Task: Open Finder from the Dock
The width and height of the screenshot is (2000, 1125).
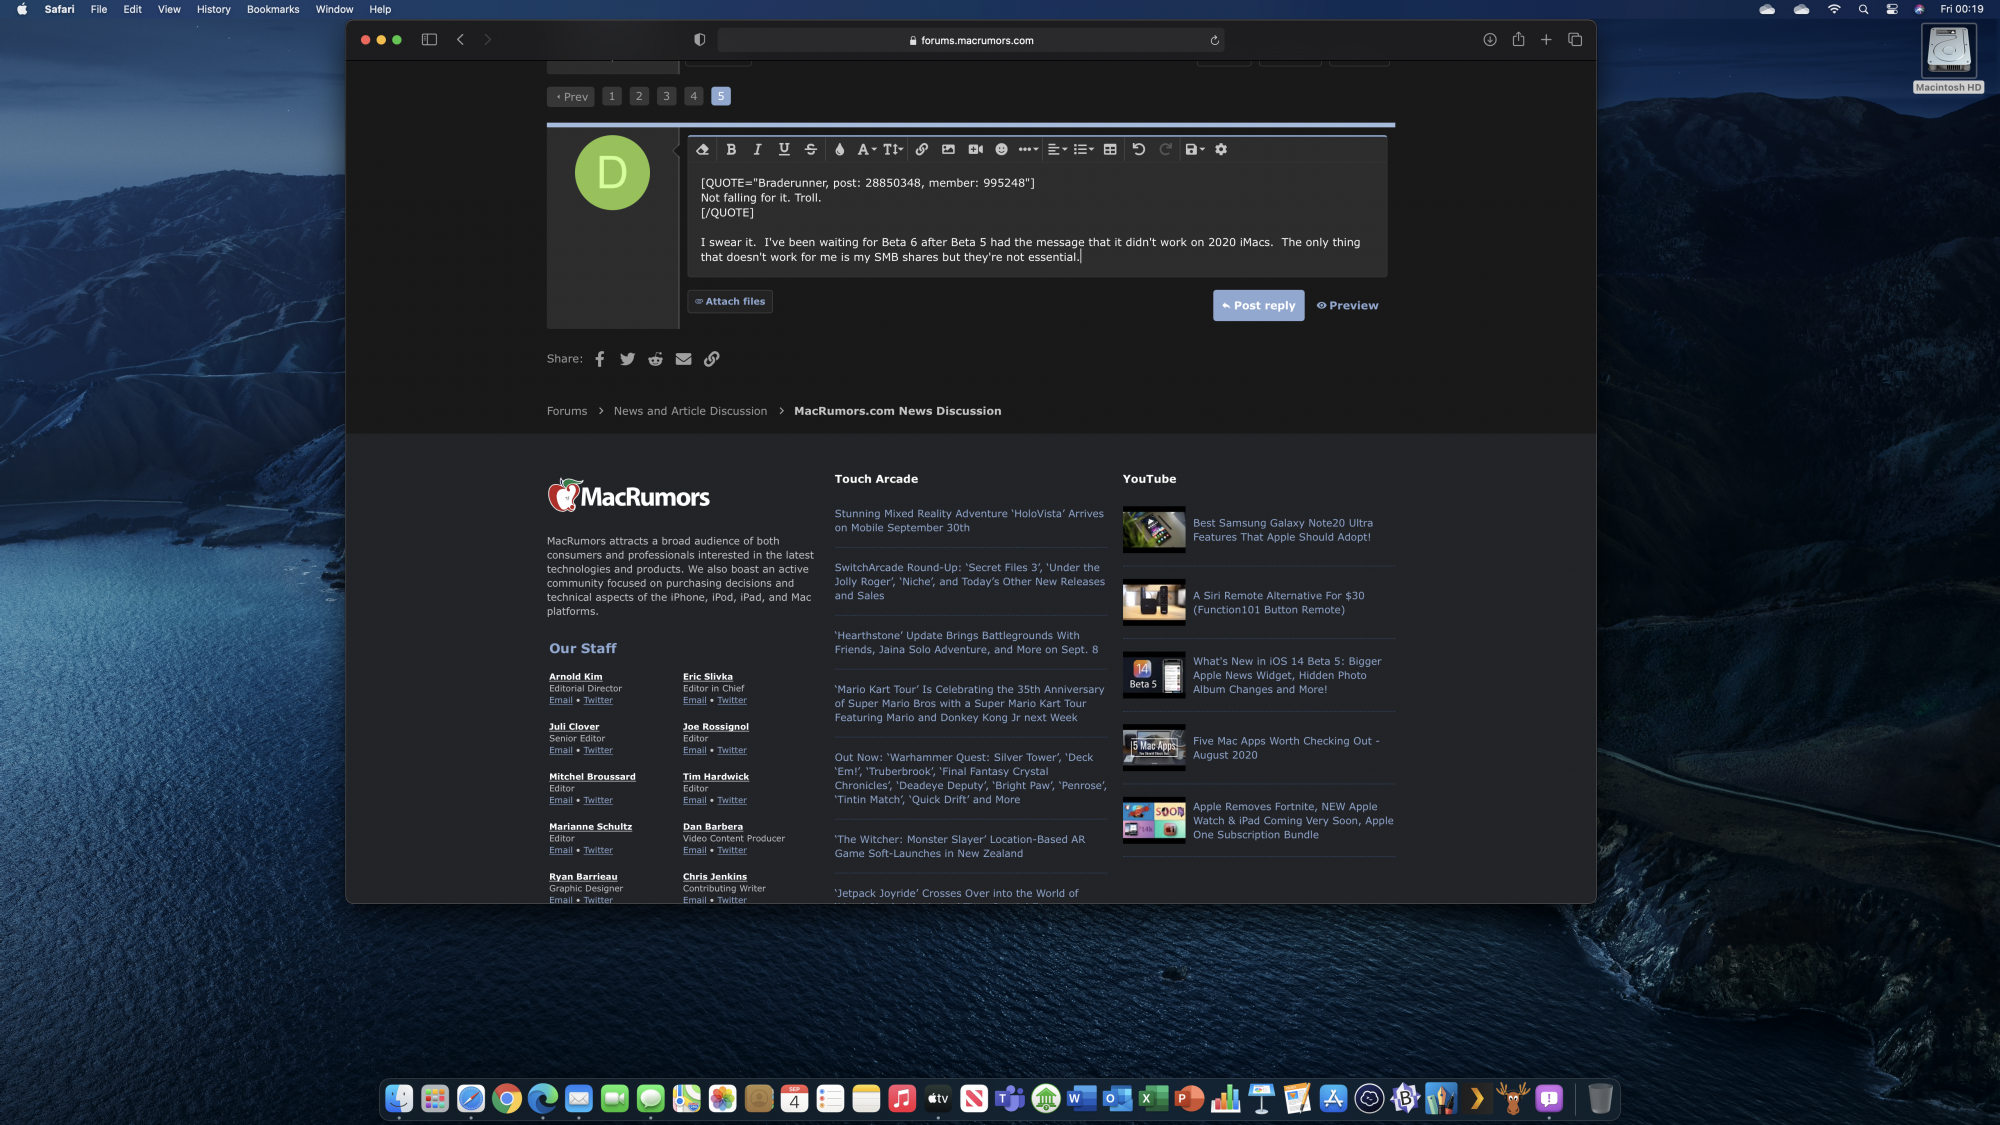Action: pyautogui.click(x=399, y=1098)
